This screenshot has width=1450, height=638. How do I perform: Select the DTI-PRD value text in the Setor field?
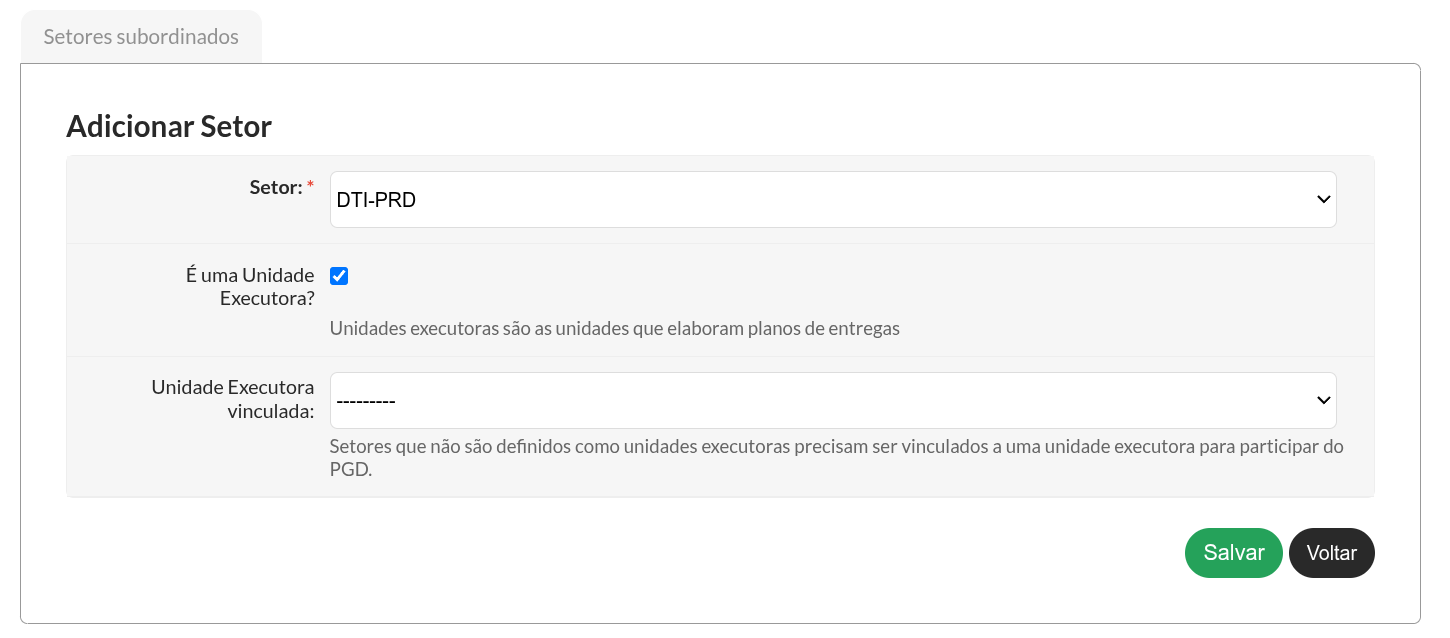click(x=376, y=200)
